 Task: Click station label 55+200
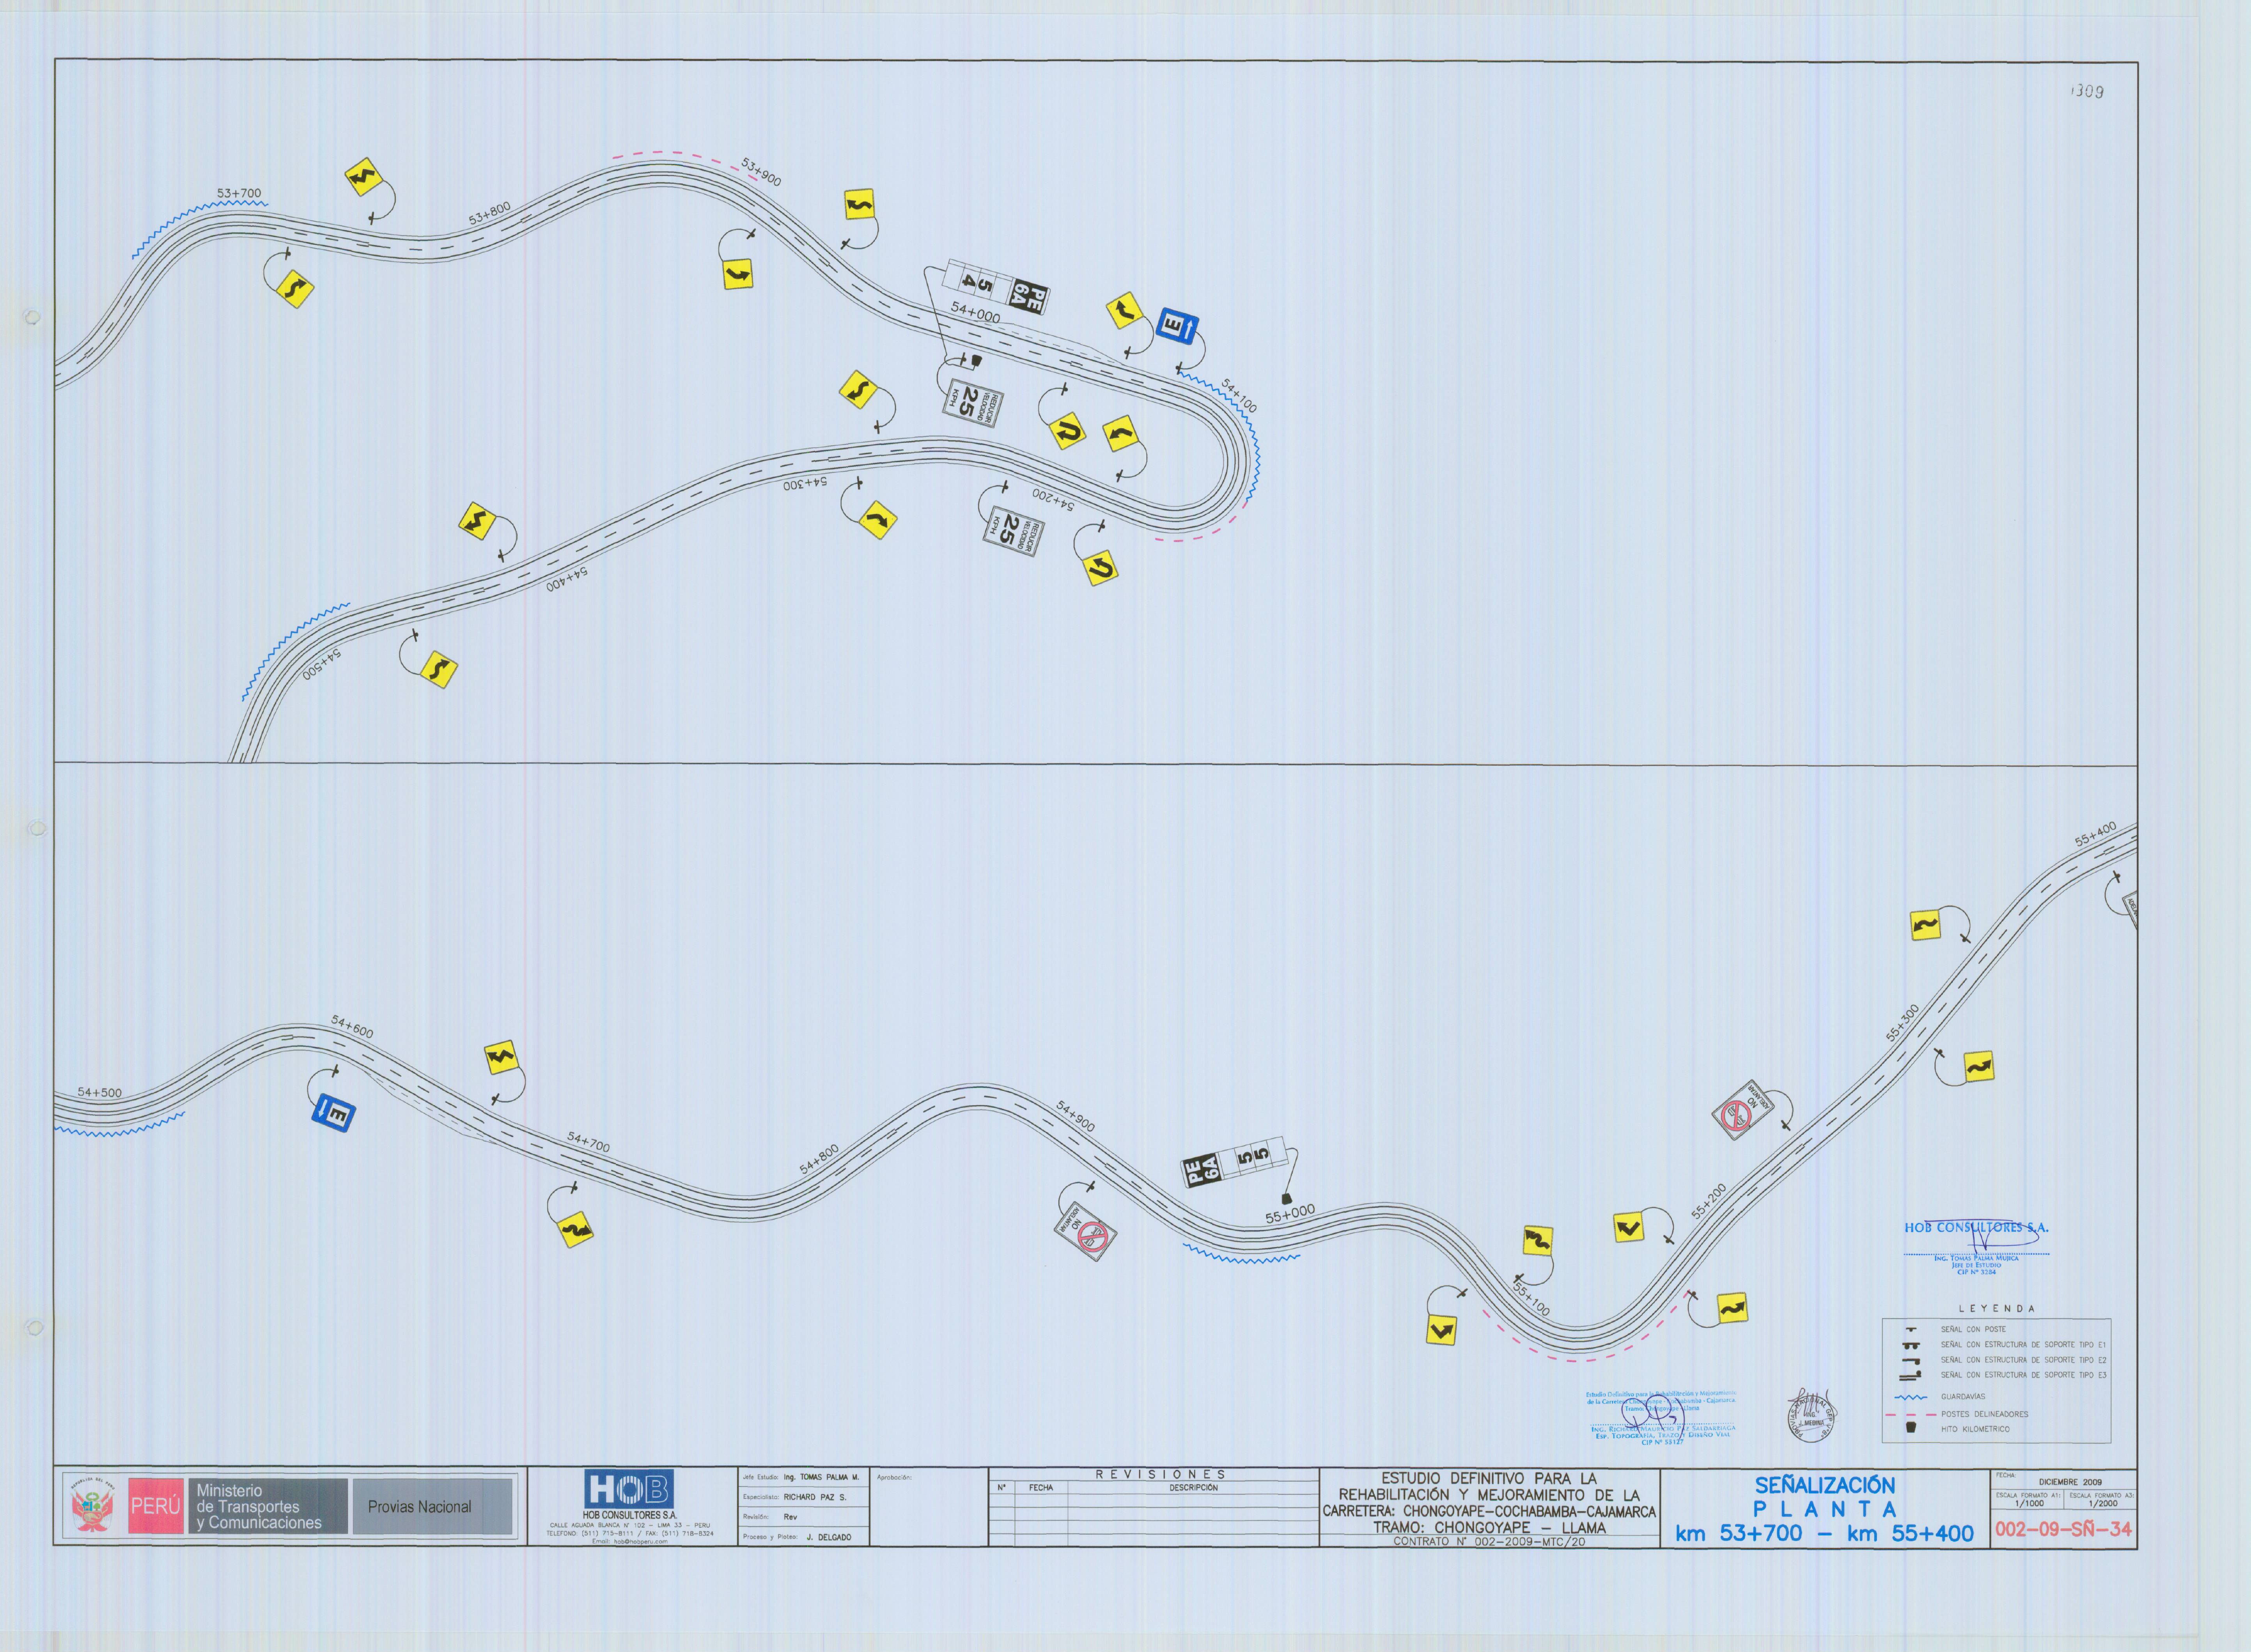1709,1202
